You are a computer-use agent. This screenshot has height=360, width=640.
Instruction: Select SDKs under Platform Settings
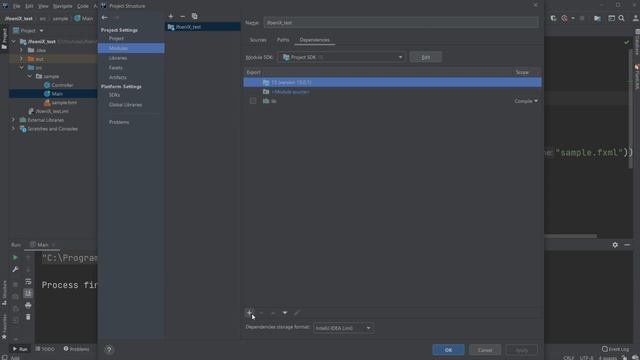114,95
